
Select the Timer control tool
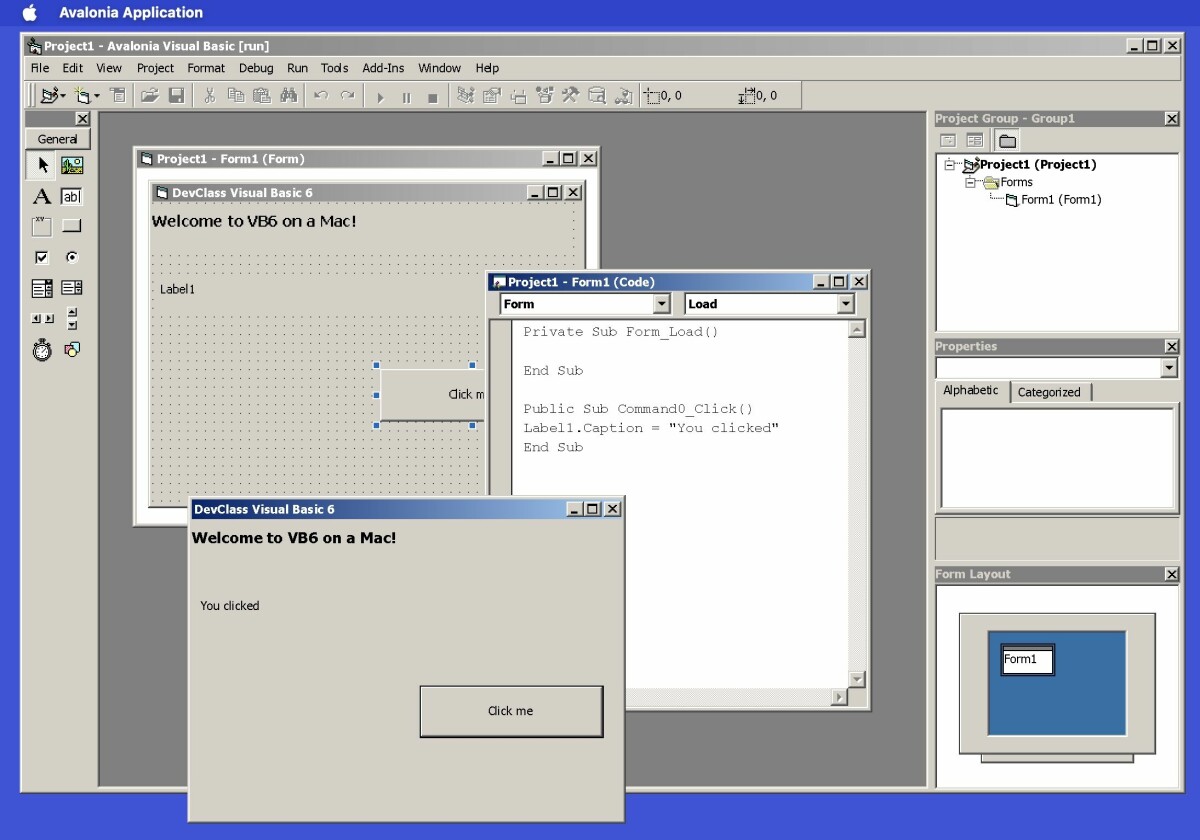coord(41,350)
